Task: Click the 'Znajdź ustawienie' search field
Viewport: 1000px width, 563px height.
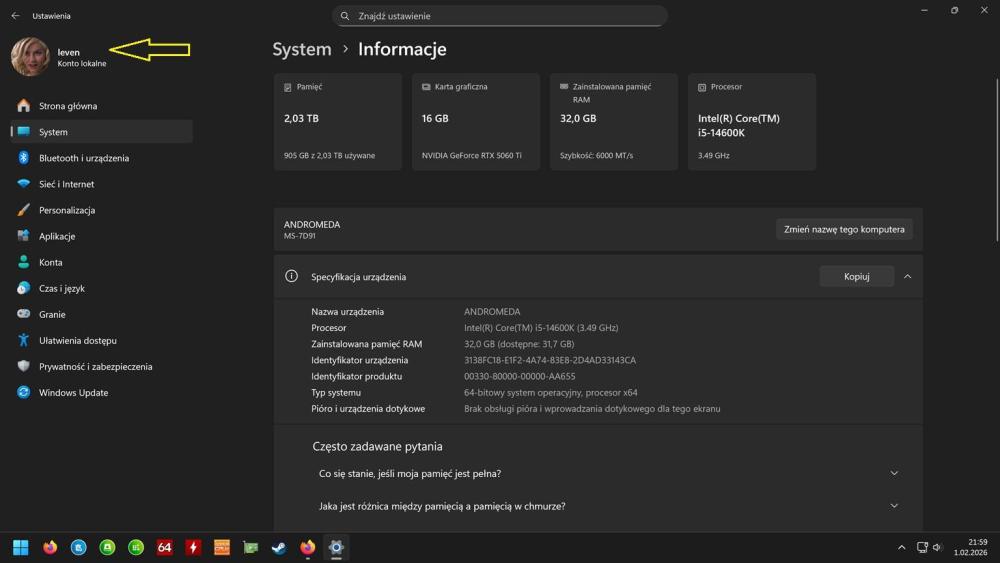Action: (500, 16)
